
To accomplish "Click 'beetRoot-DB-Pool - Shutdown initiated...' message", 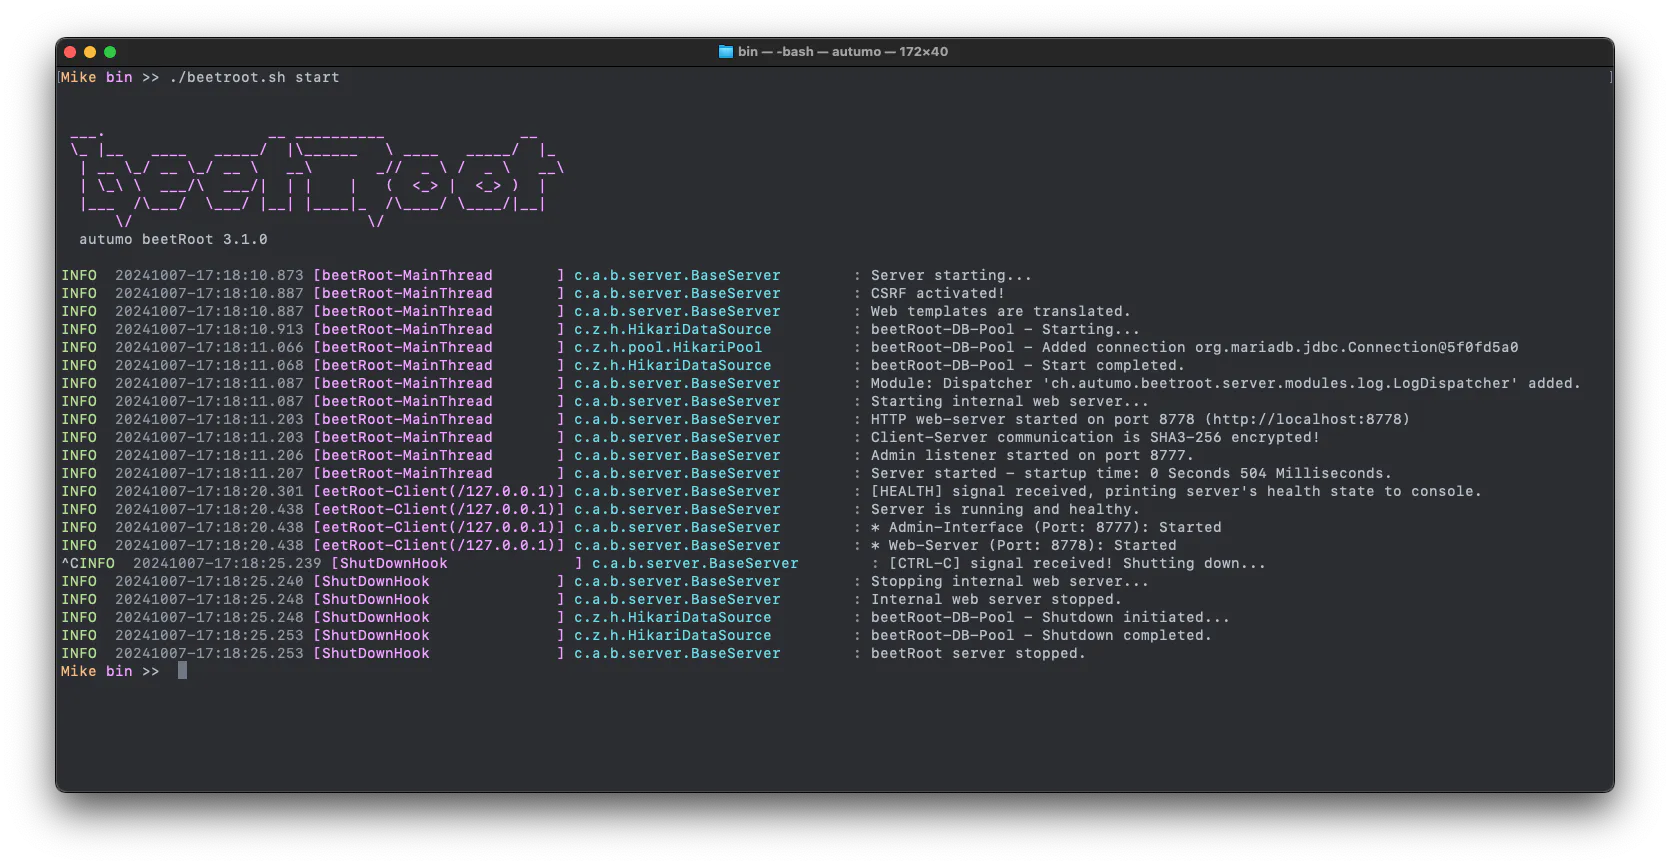I will click(x=1050, y=617).
